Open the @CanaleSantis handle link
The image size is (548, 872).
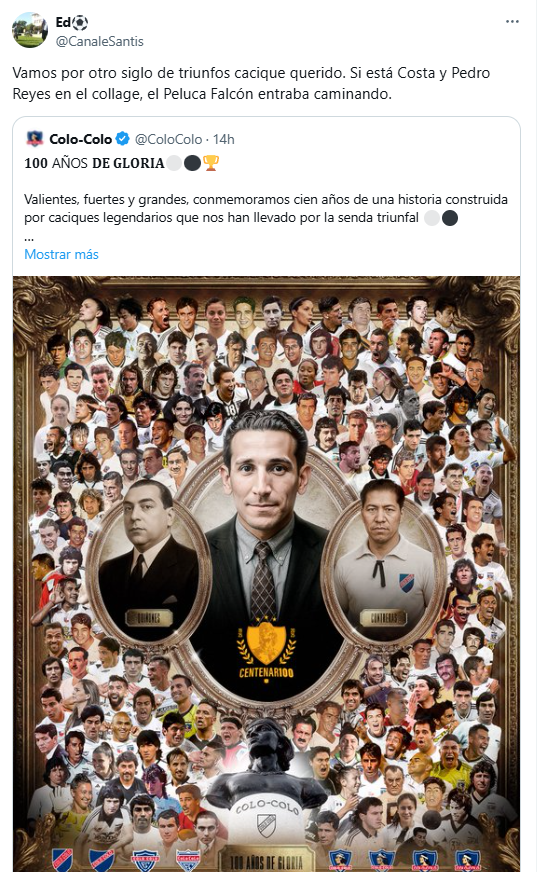100,42
